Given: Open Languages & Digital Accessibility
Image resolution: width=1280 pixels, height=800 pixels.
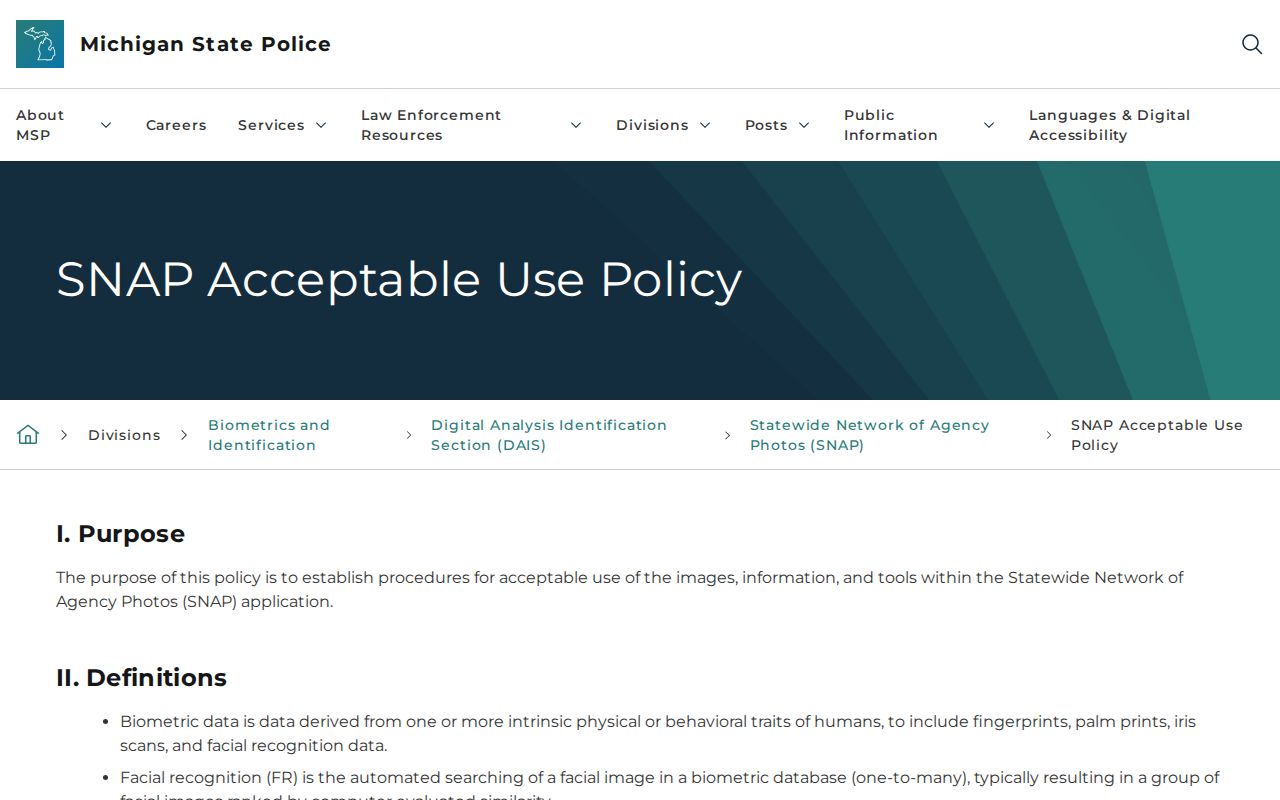Looking at the screenshot, I should (1110, 125).
